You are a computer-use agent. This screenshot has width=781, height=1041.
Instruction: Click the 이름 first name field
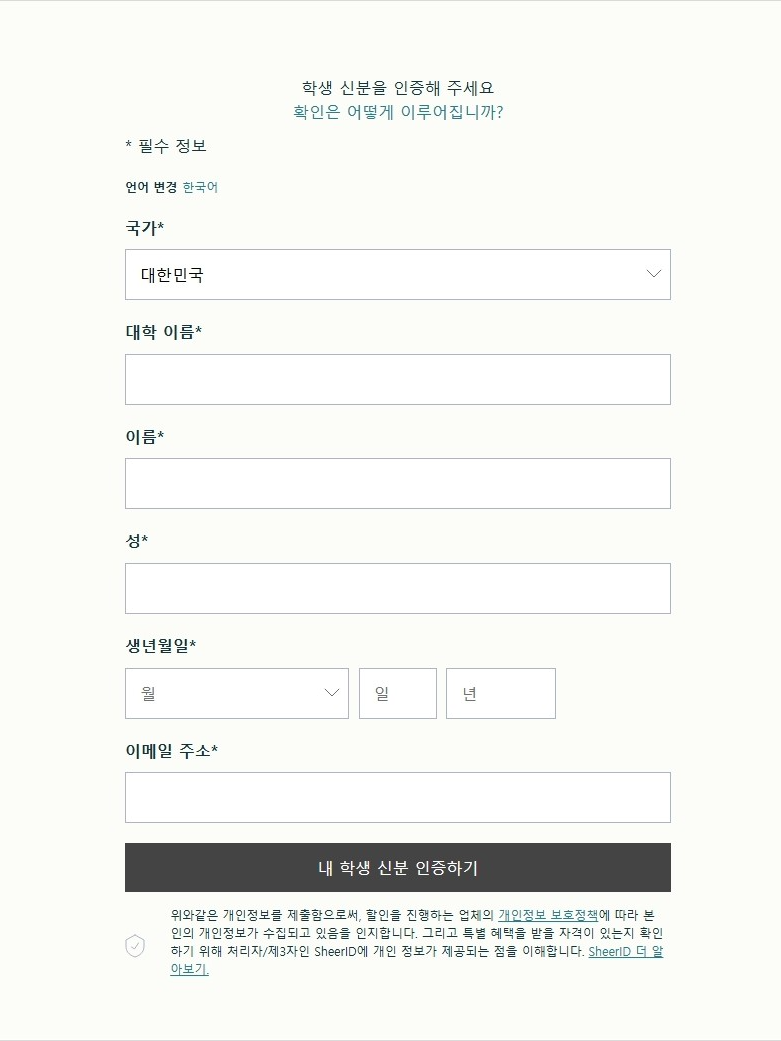point(398,483)
